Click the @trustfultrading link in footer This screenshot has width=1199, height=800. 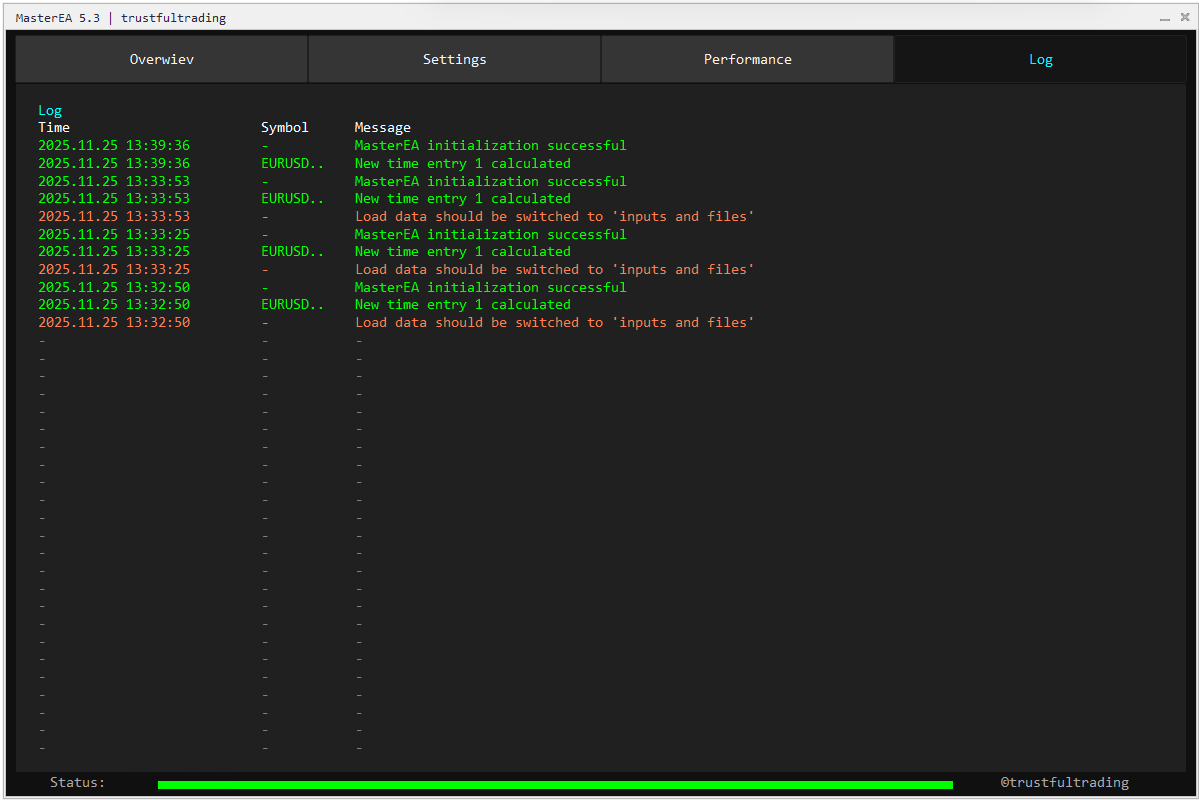[x=1064, y=782]
